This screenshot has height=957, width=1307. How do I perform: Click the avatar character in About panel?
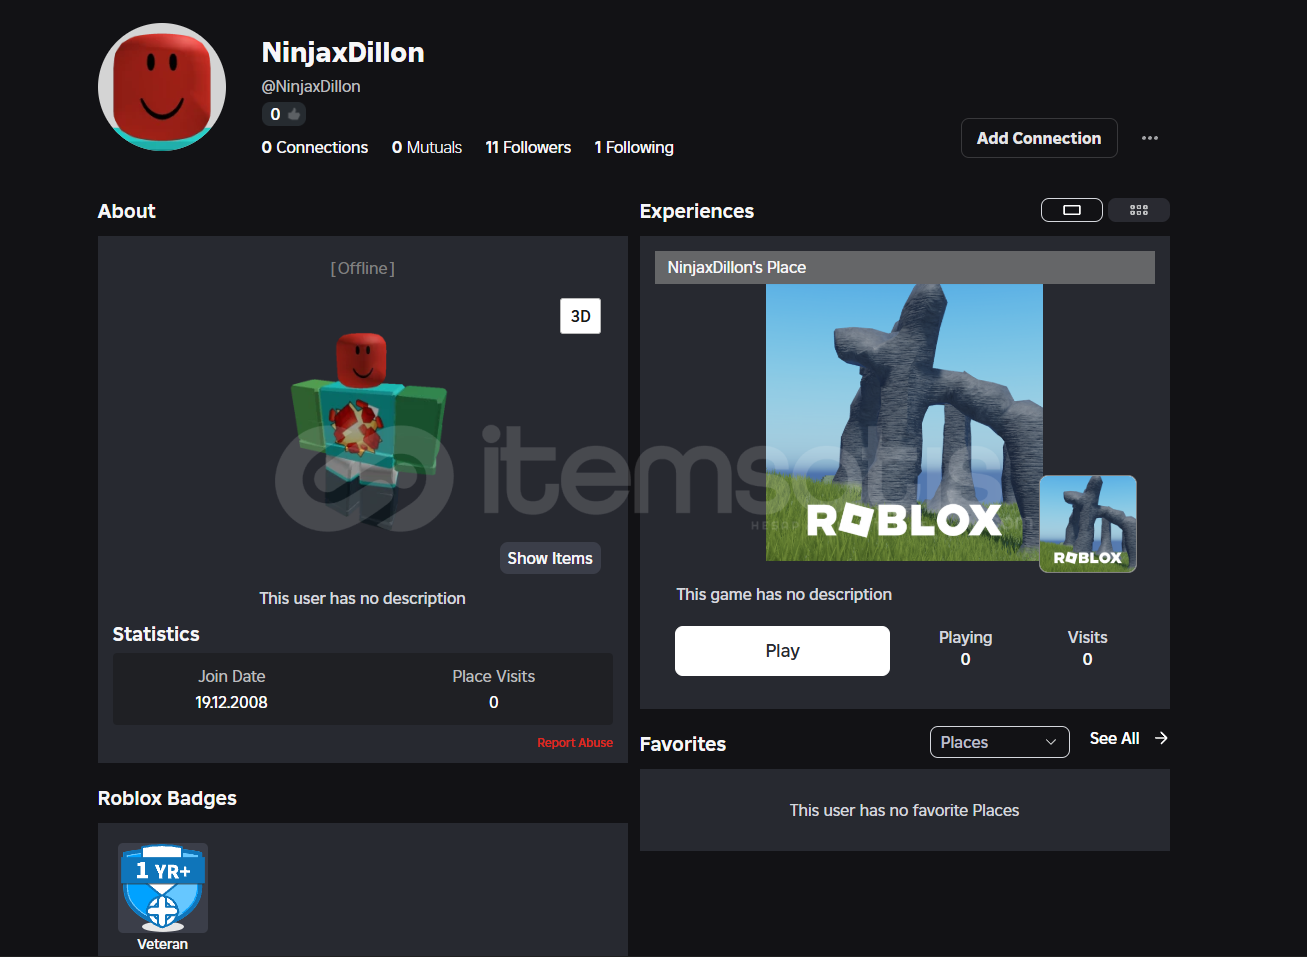pyautogui.click(x=368, y=430)
